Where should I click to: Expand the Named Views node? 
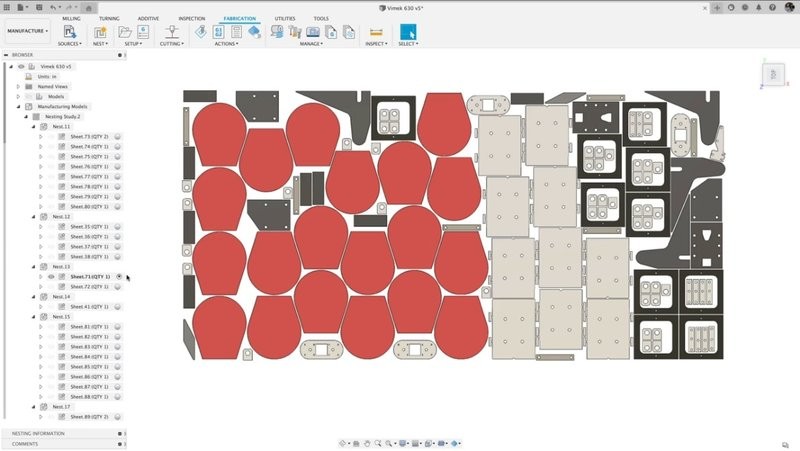click(x=18, y=87)
